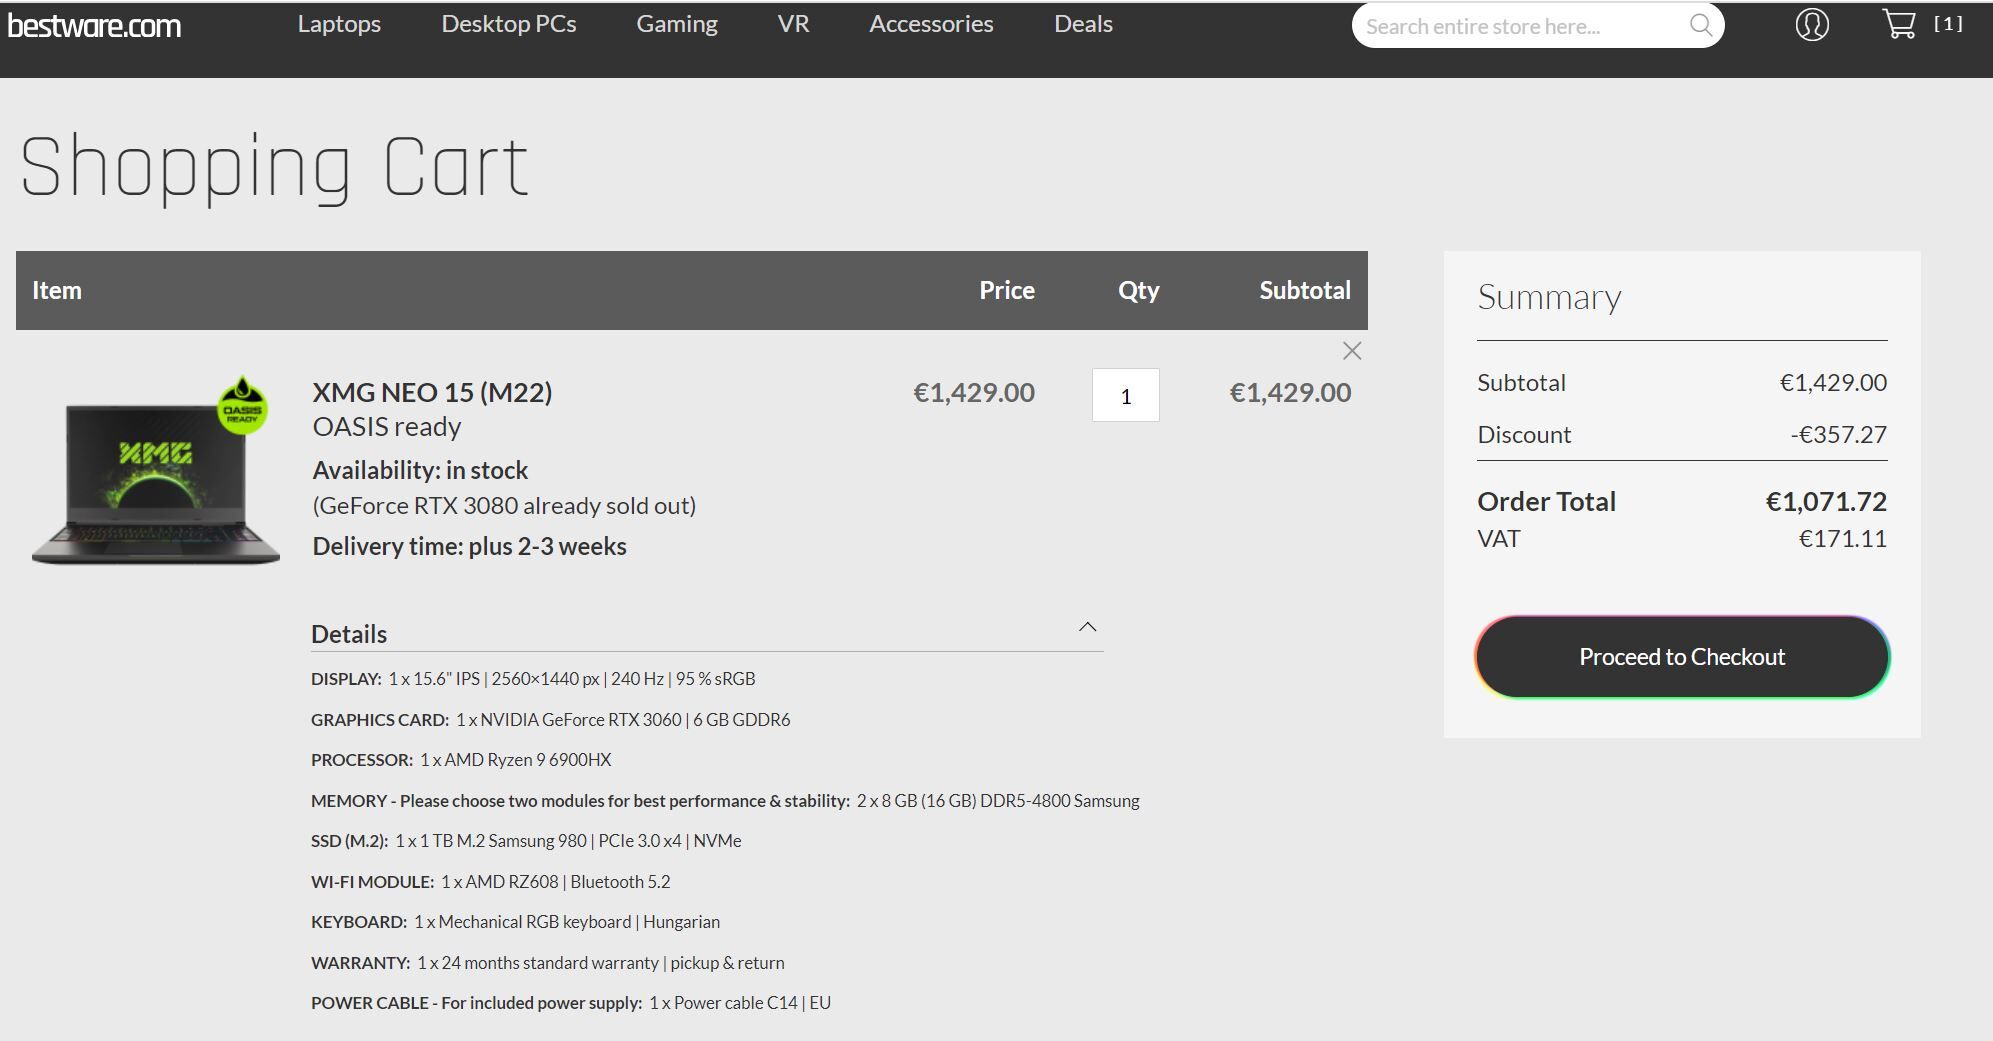The height and width of the screenshot is (1041, 1993).
Task: Click the Subtotal column value €1,429.00
Action: tap(1290, 393)
